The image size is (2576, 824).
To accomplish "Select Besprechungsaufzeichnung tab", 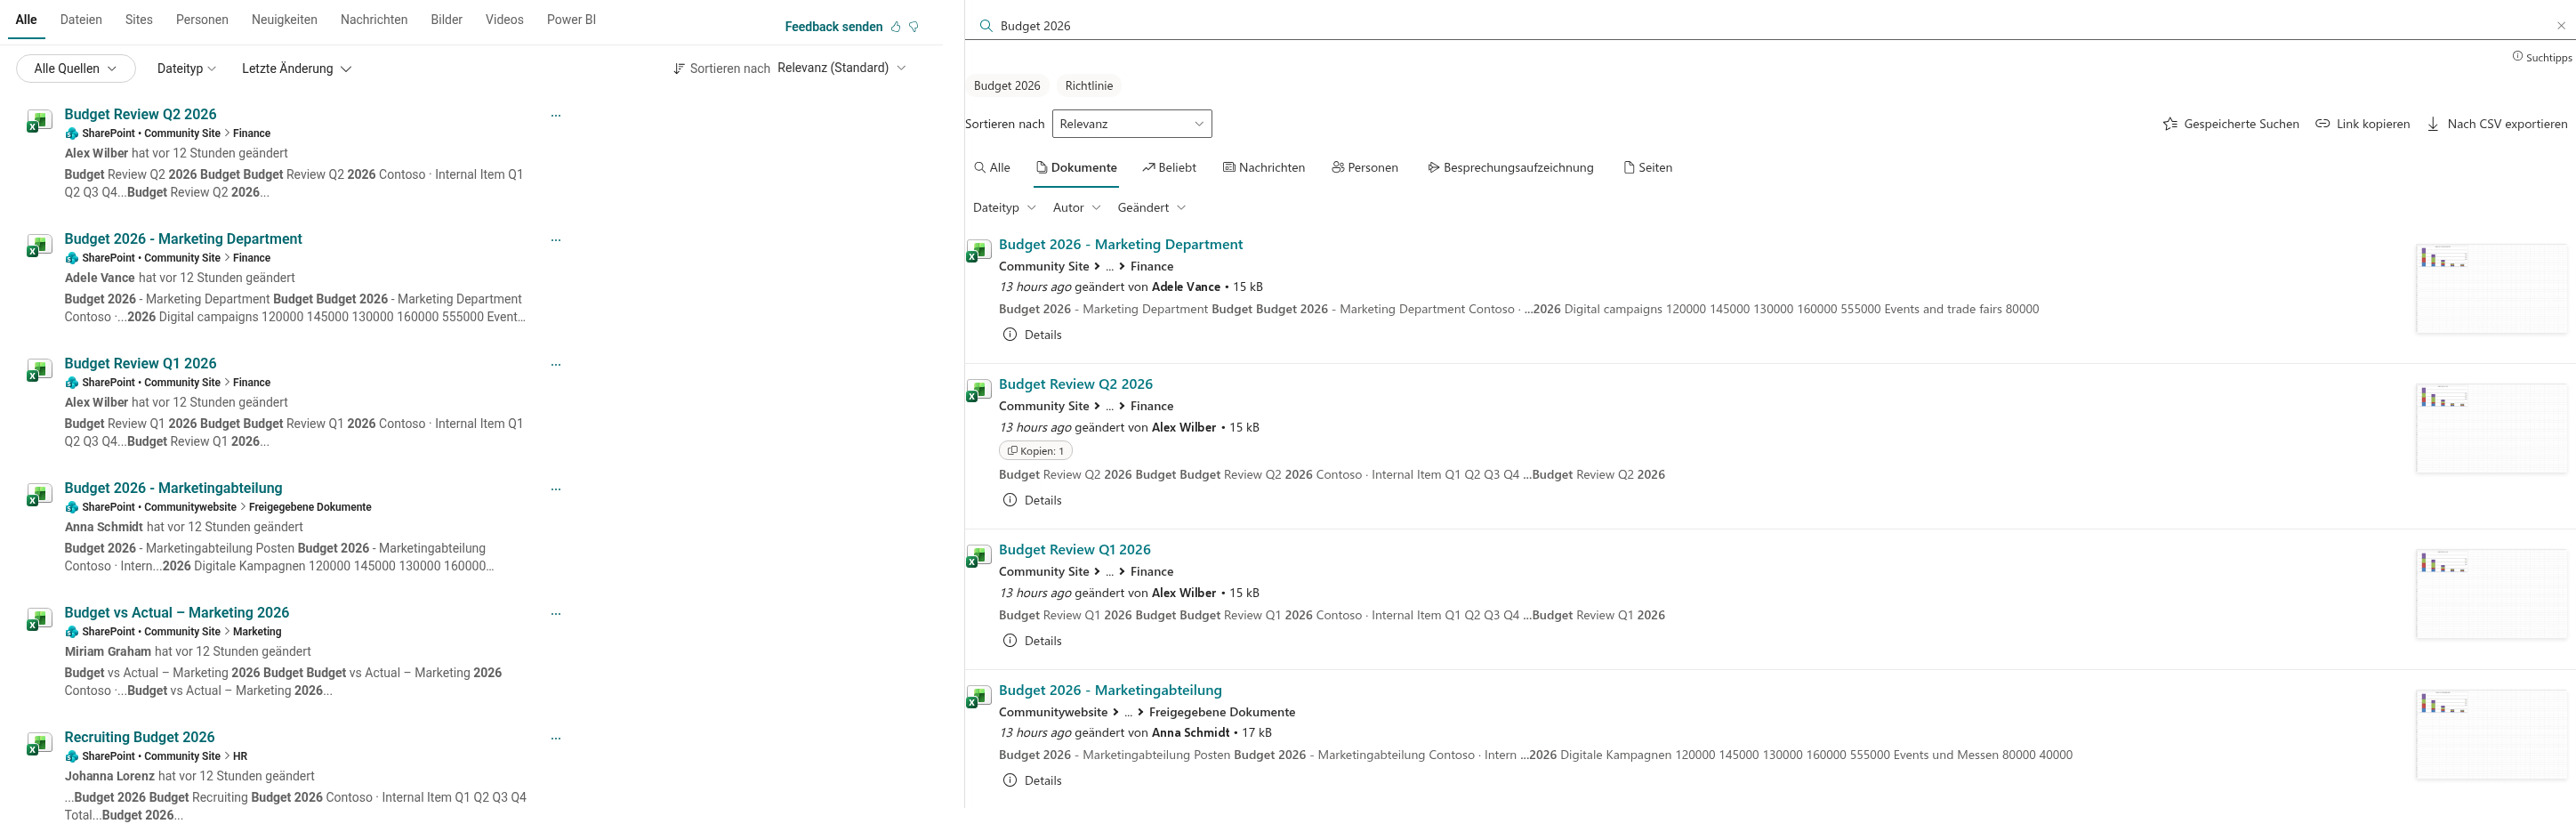I will point(1510,168).
